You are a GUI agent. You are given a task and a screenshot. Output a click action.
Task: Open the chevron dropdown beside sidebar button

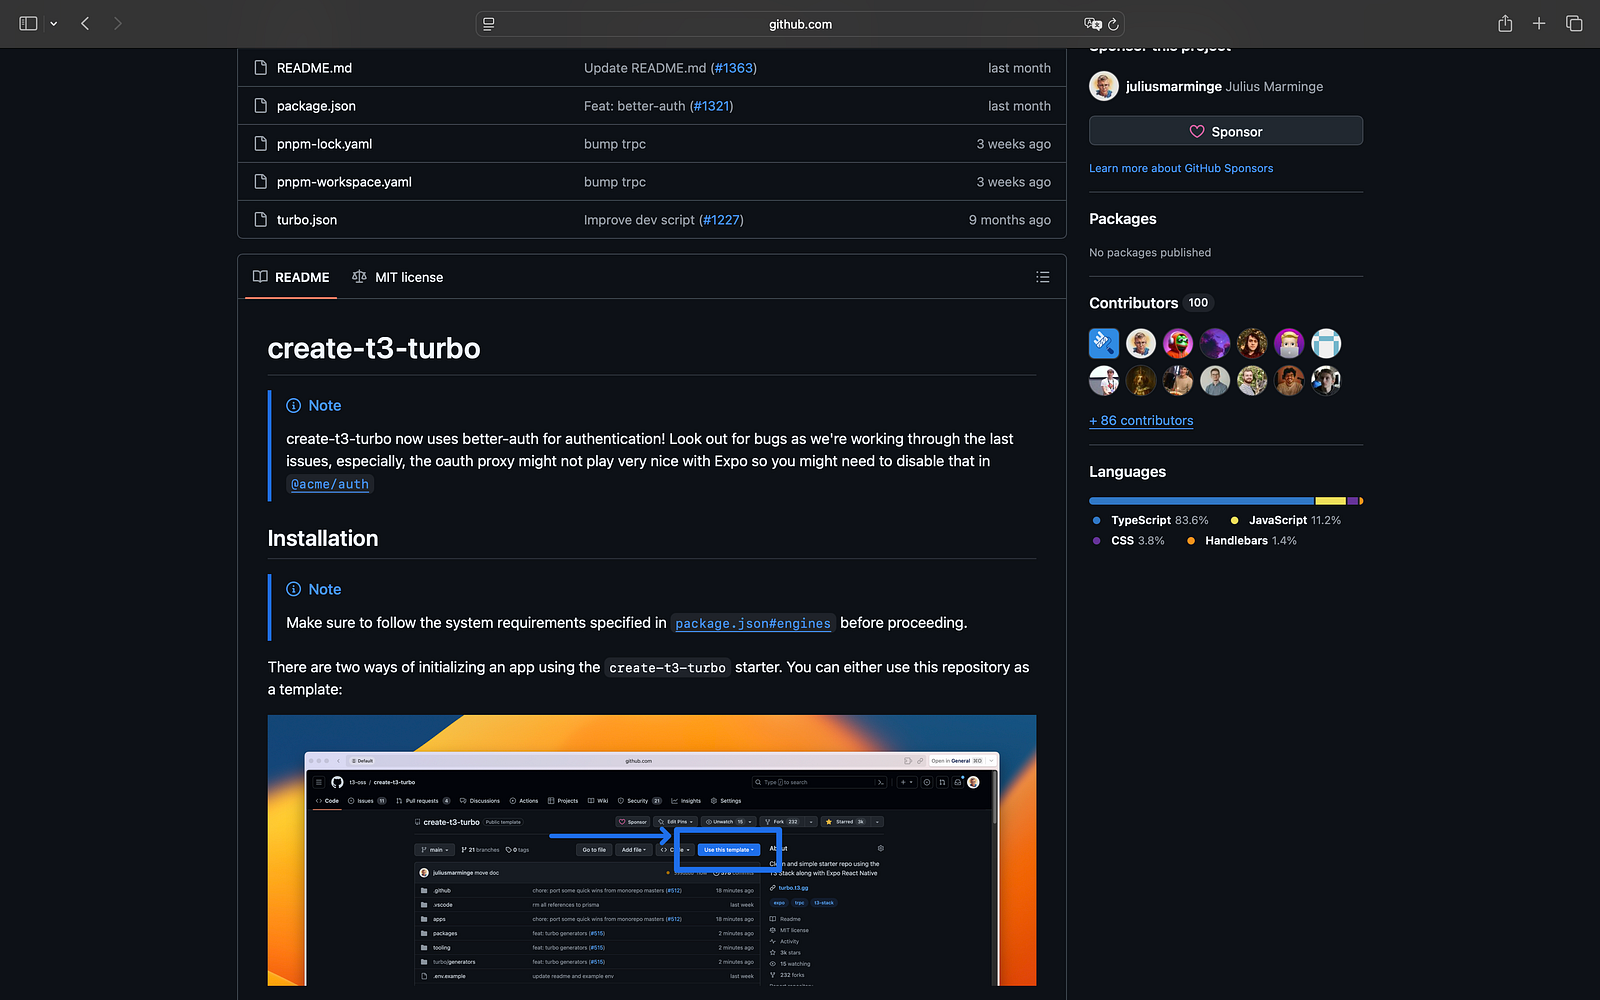(54, 23)
